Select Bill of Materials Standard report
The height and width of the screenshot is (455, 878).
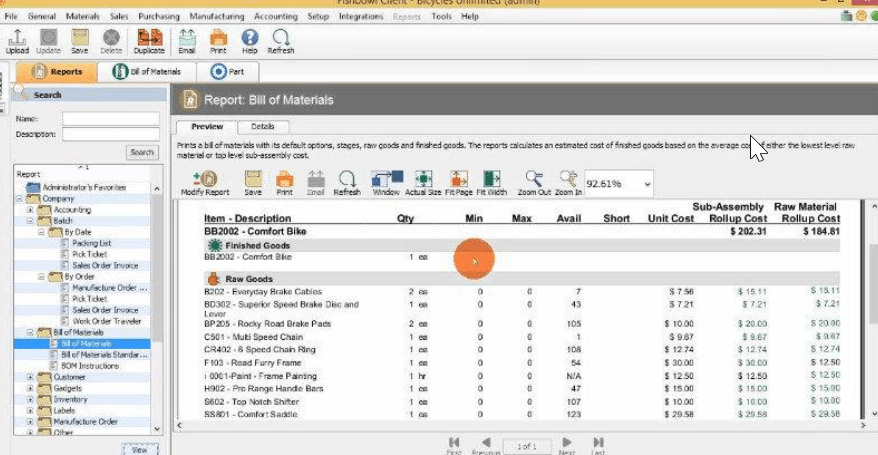click(x=104, y=355)
